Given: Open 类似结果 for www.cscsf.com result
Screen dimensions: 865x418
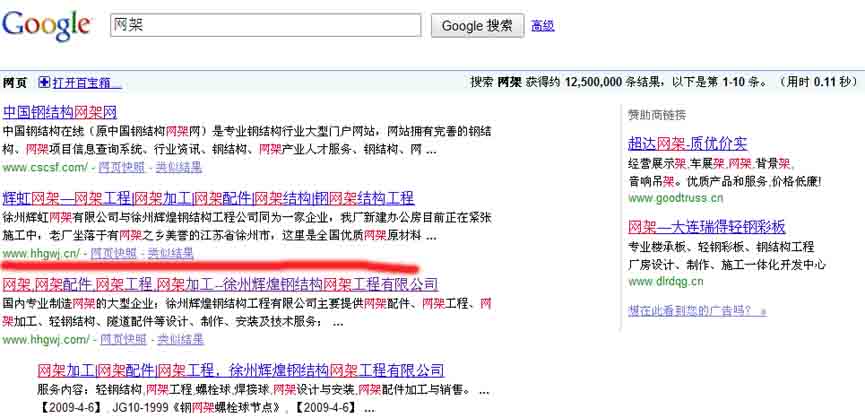Looking at the screenshot, I should click(x=178, y=167).
